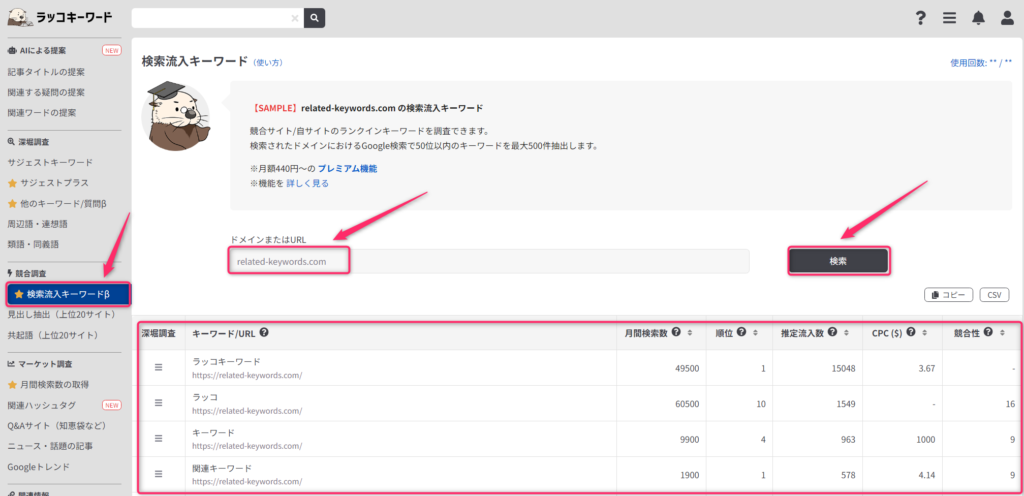Click the help icon beside 推定流入数 header
This screenshot has height=496, width=1024.
click(x=832, y=332)
